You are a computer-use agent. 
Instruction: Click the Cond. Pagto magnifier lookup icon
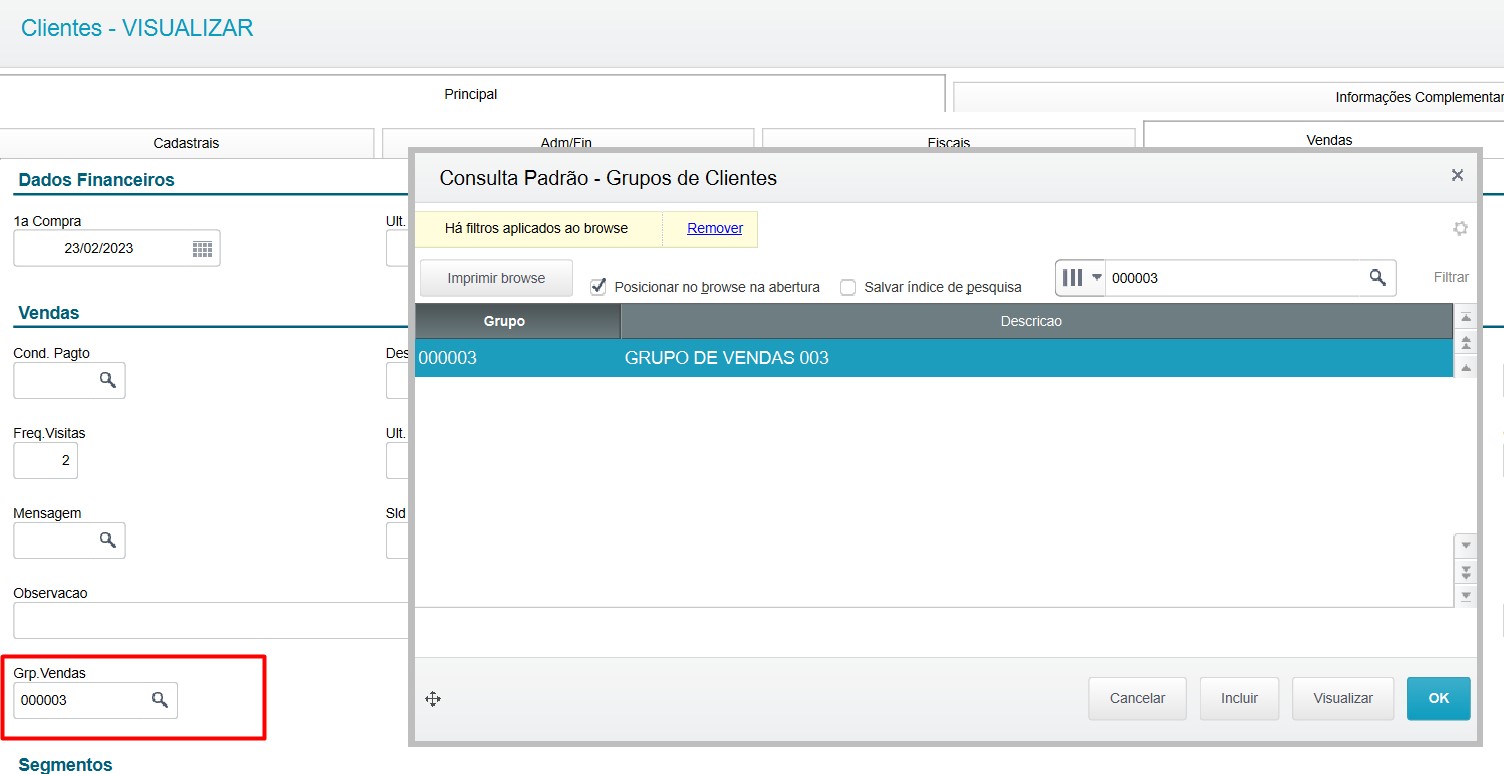108,380
